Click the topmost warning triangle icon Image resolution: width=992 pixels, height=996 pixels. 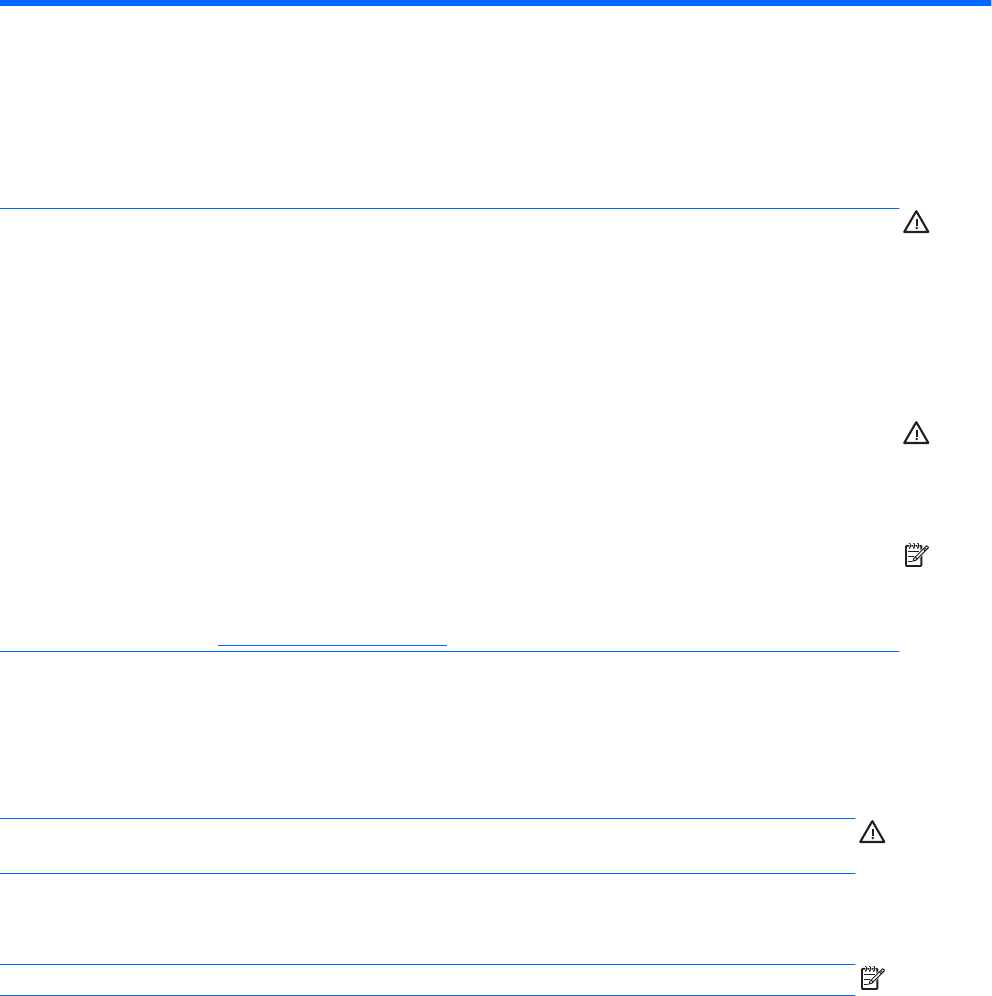tap(915, 222)
